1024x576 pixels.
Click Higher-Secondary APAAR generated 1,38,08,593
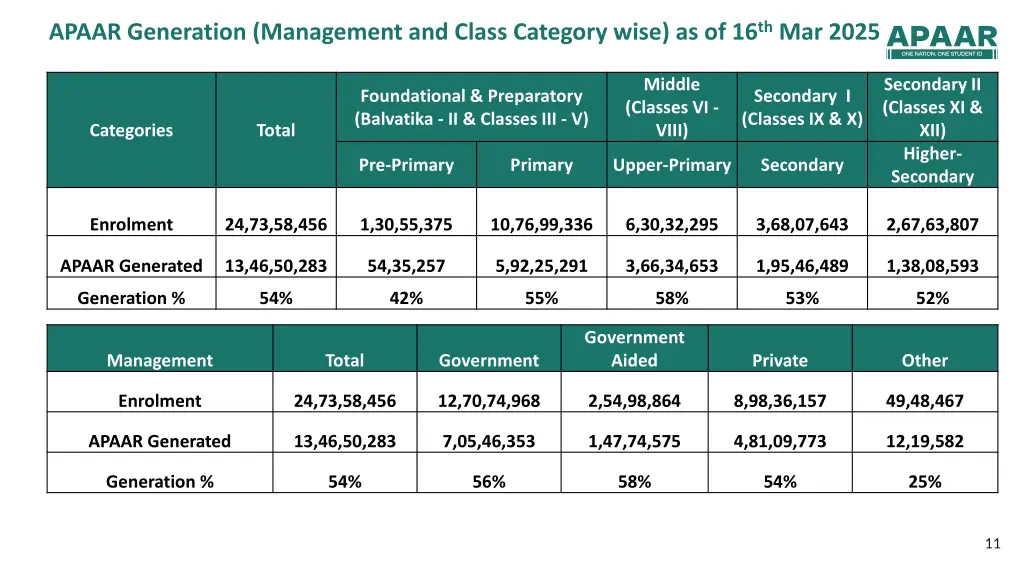(933, 266)
